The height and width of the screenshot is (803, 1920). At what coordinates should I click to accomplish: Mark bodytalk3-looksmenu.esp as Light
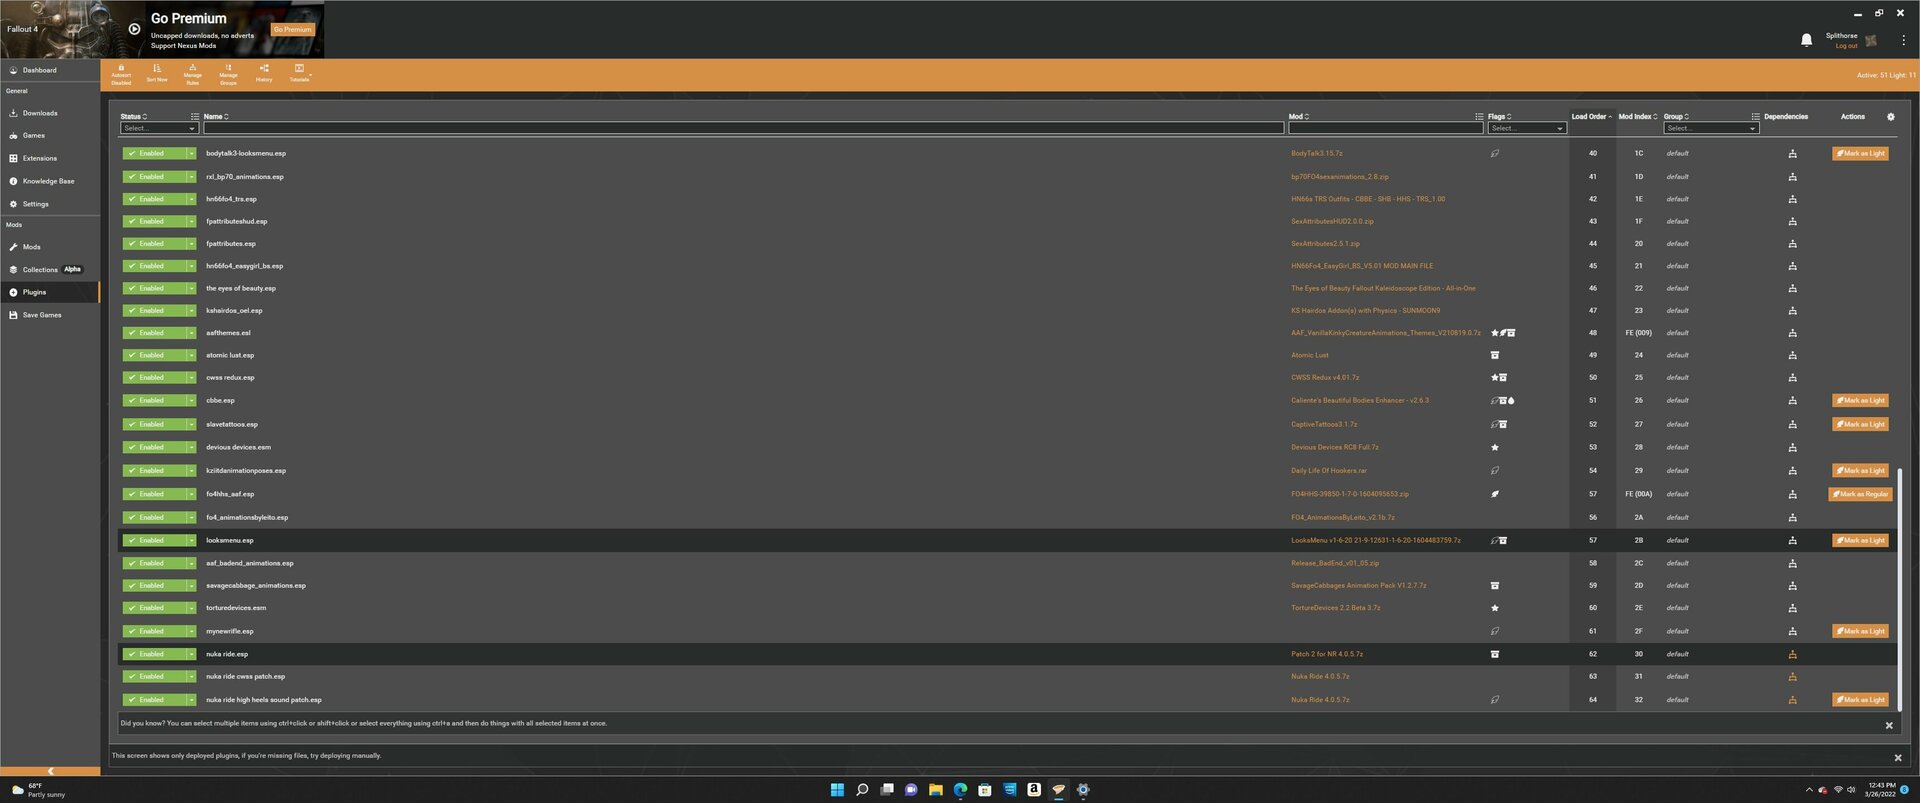tap(1860, 154)
